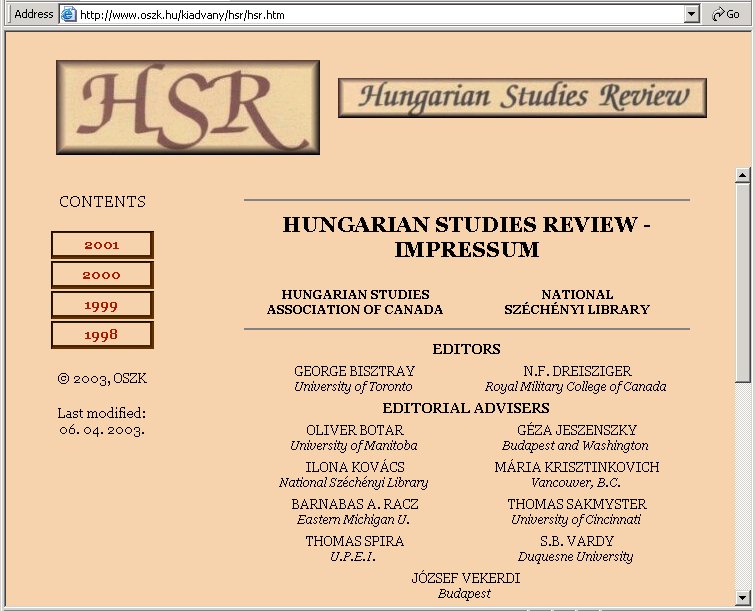
Task: Click 'U.P.E.I.' affiliation text
Action: [x=352, y=557]
